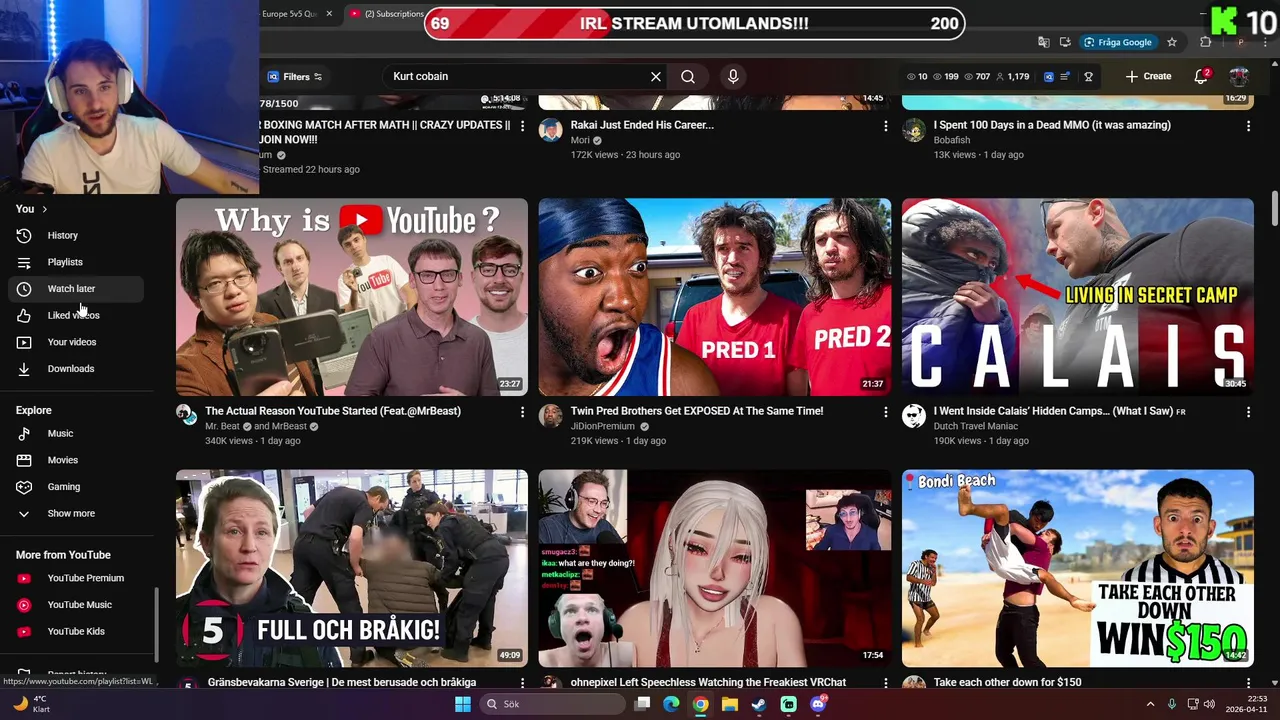Open options for Rakai Ended Career video
The width and height of the screenshot is (1280, 720).
point(885,126)
